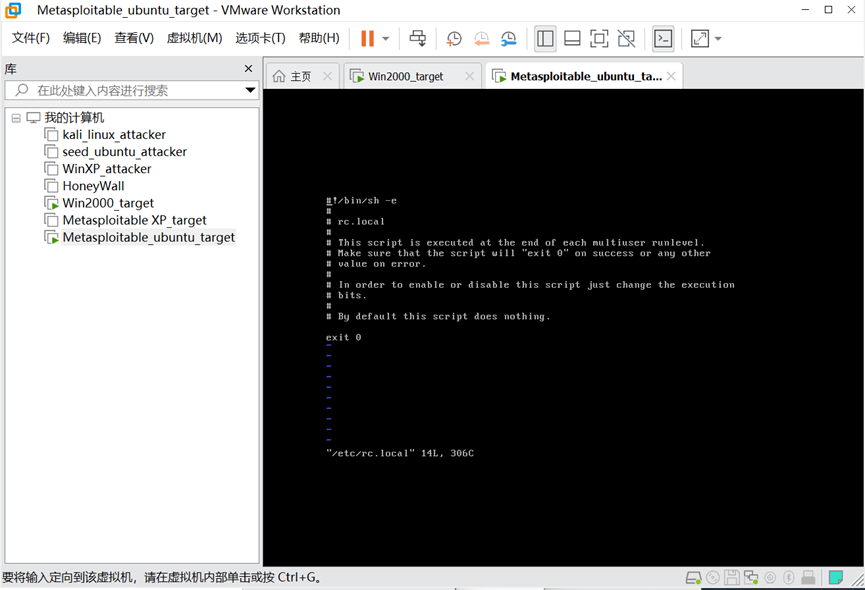865x590 pixels.
Task: Click the Ctrl+G status bar hint text
Action: tap(162, 577)
